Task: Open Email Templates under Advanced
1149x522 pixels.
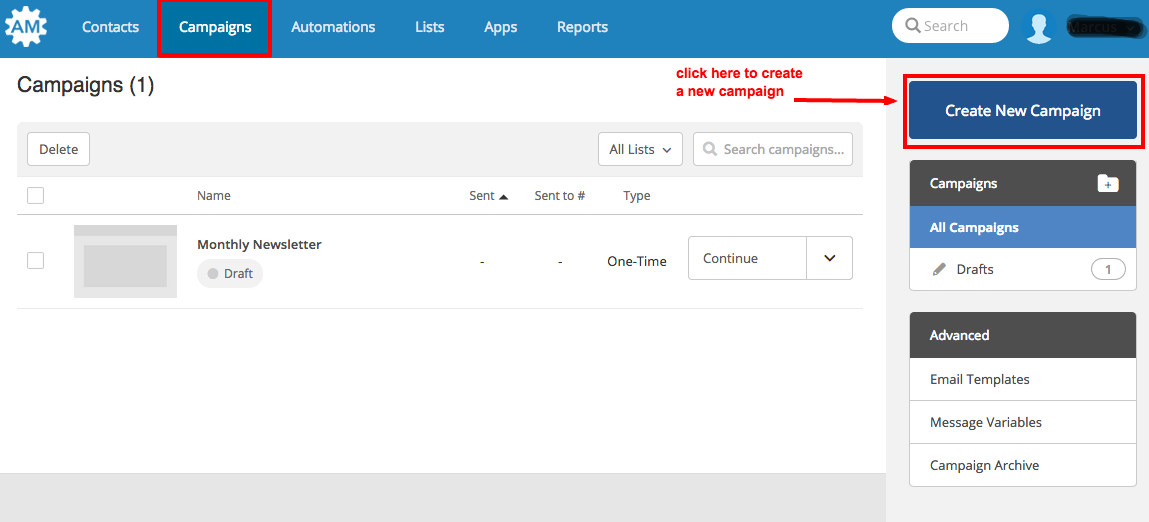Action: [x=1023, y=379]
